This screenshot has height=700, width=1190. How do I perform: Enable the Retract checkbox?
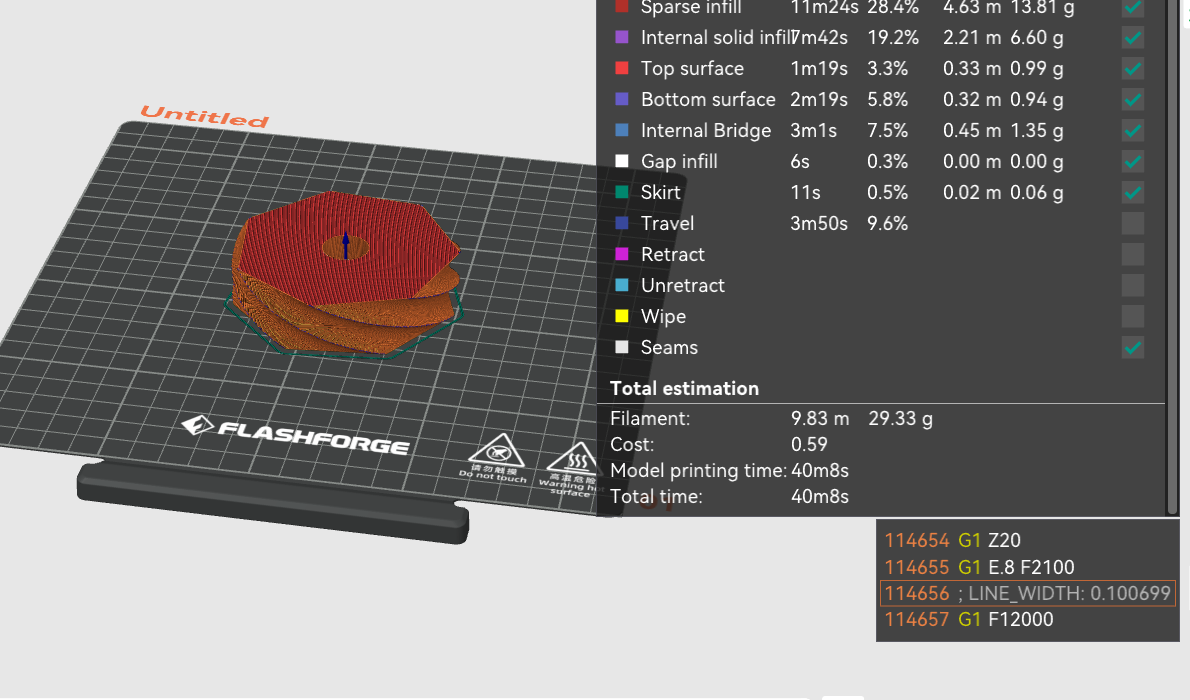click(1132, 254)
